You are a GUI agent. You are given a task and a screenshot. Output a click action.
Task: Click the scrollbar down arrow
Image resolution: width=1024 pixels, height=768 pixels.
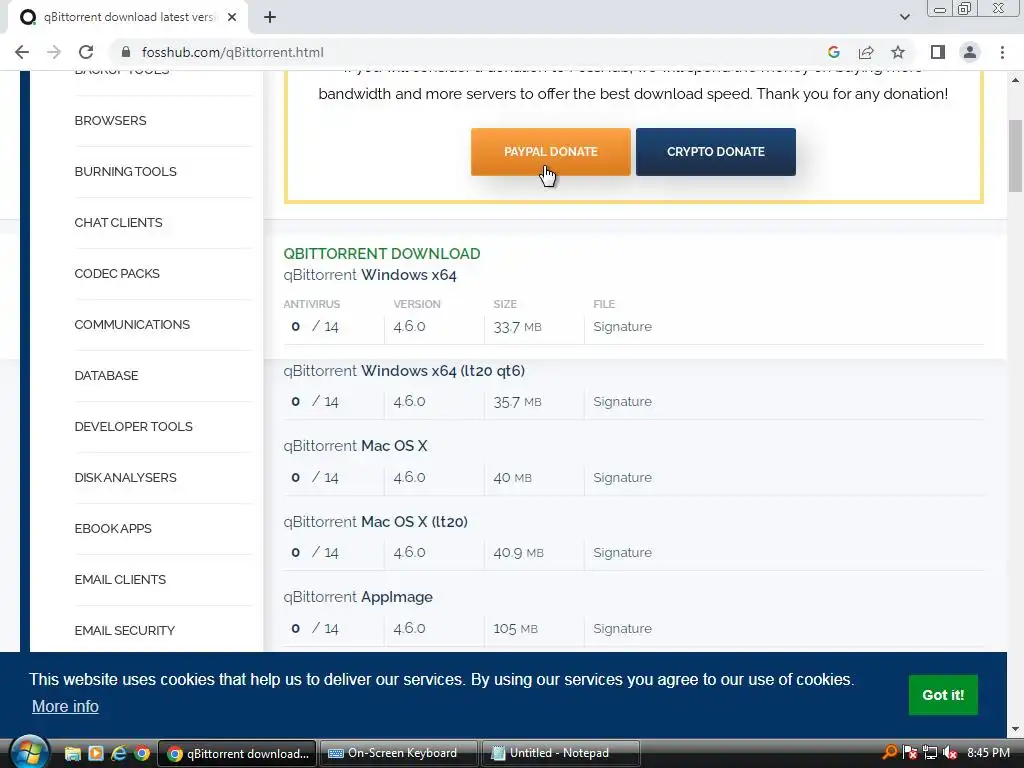click(1016, 729)
